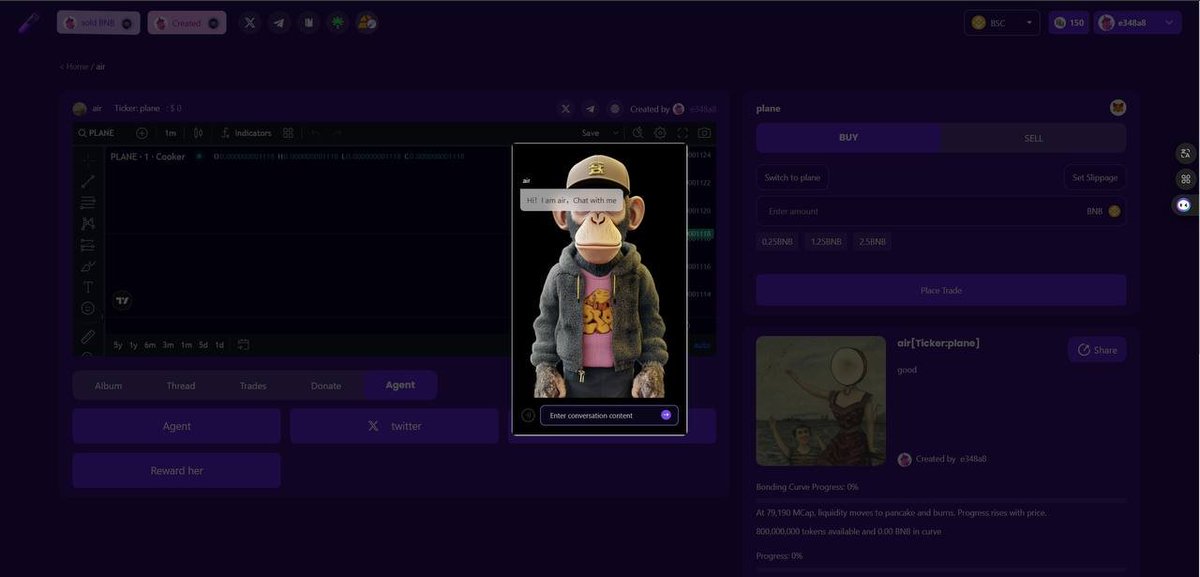Select the trend line drawing tool

pos(88,181)
